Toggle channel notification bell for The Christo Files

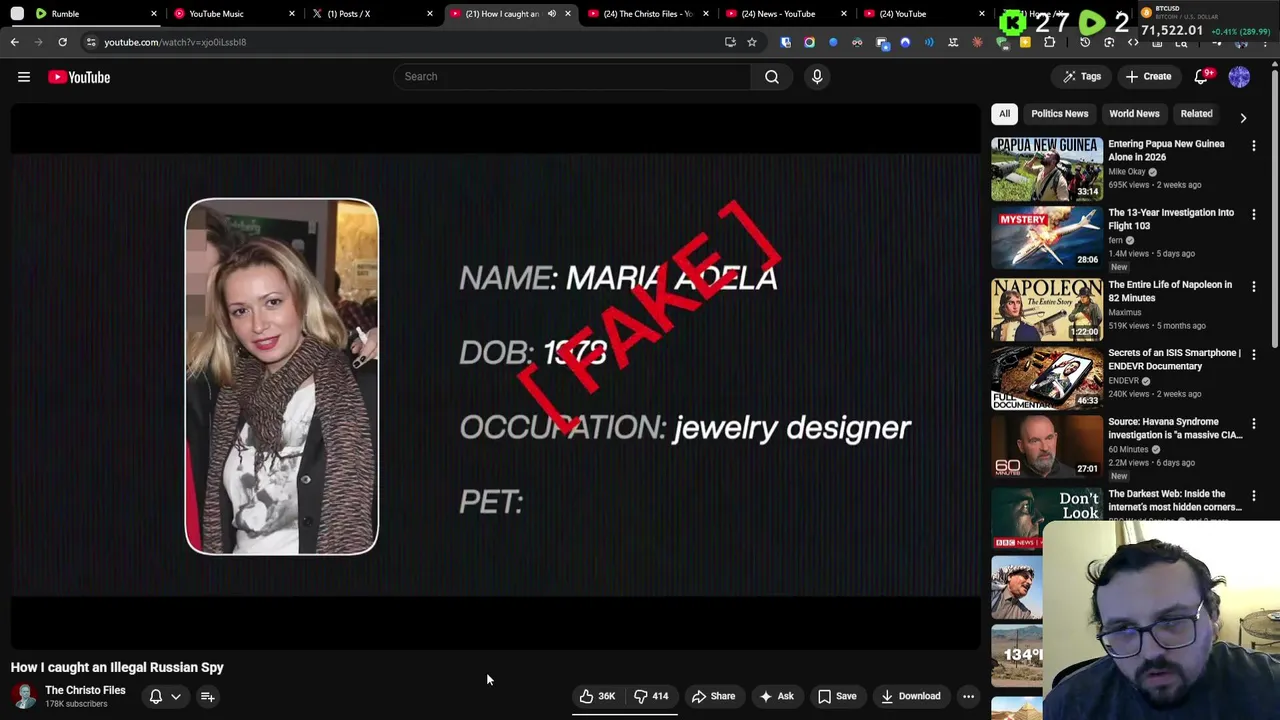156,696
